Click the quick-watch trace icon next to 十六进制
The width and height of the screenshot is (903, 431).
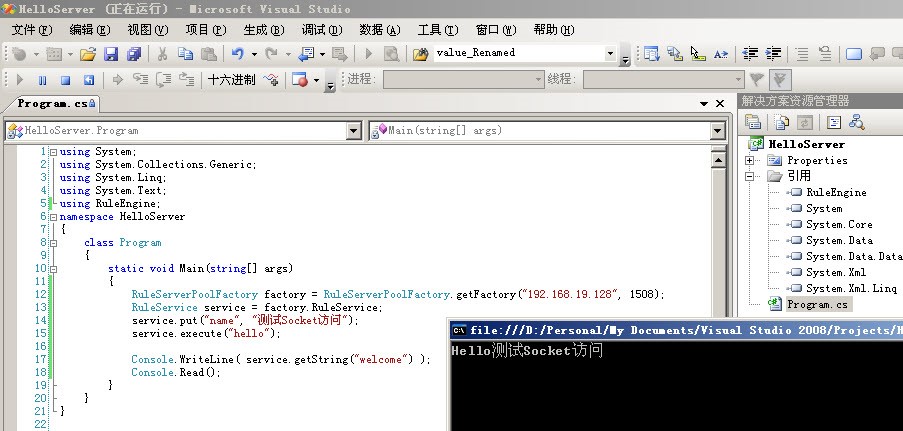[x=271, y=80]
